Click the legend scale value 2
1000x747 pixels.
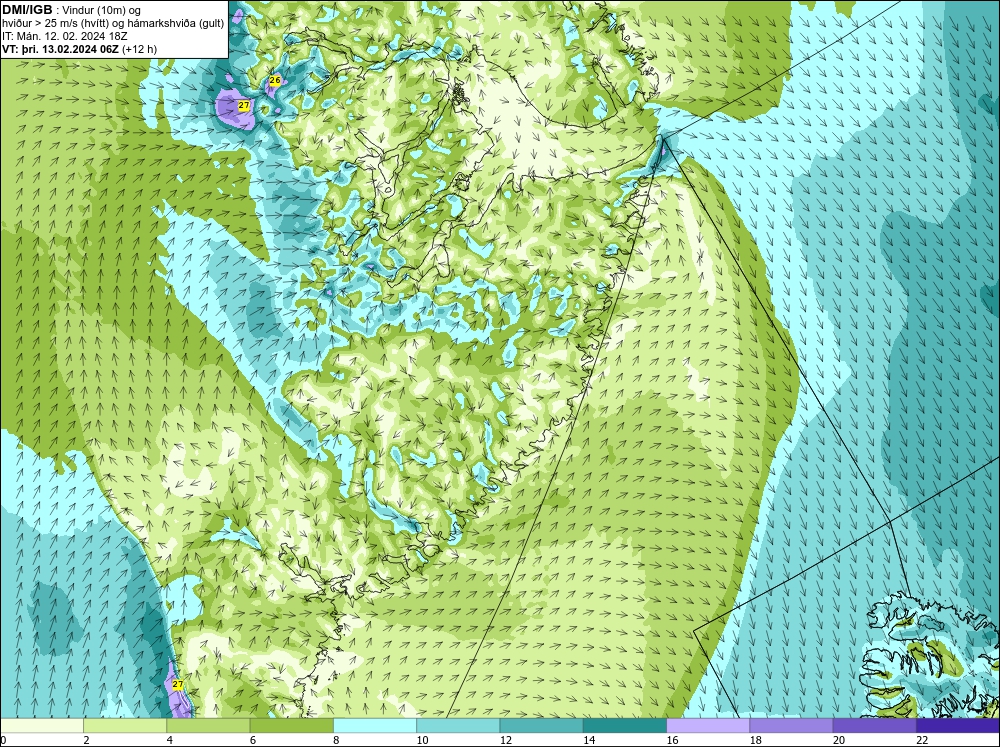tap(86, 740)
